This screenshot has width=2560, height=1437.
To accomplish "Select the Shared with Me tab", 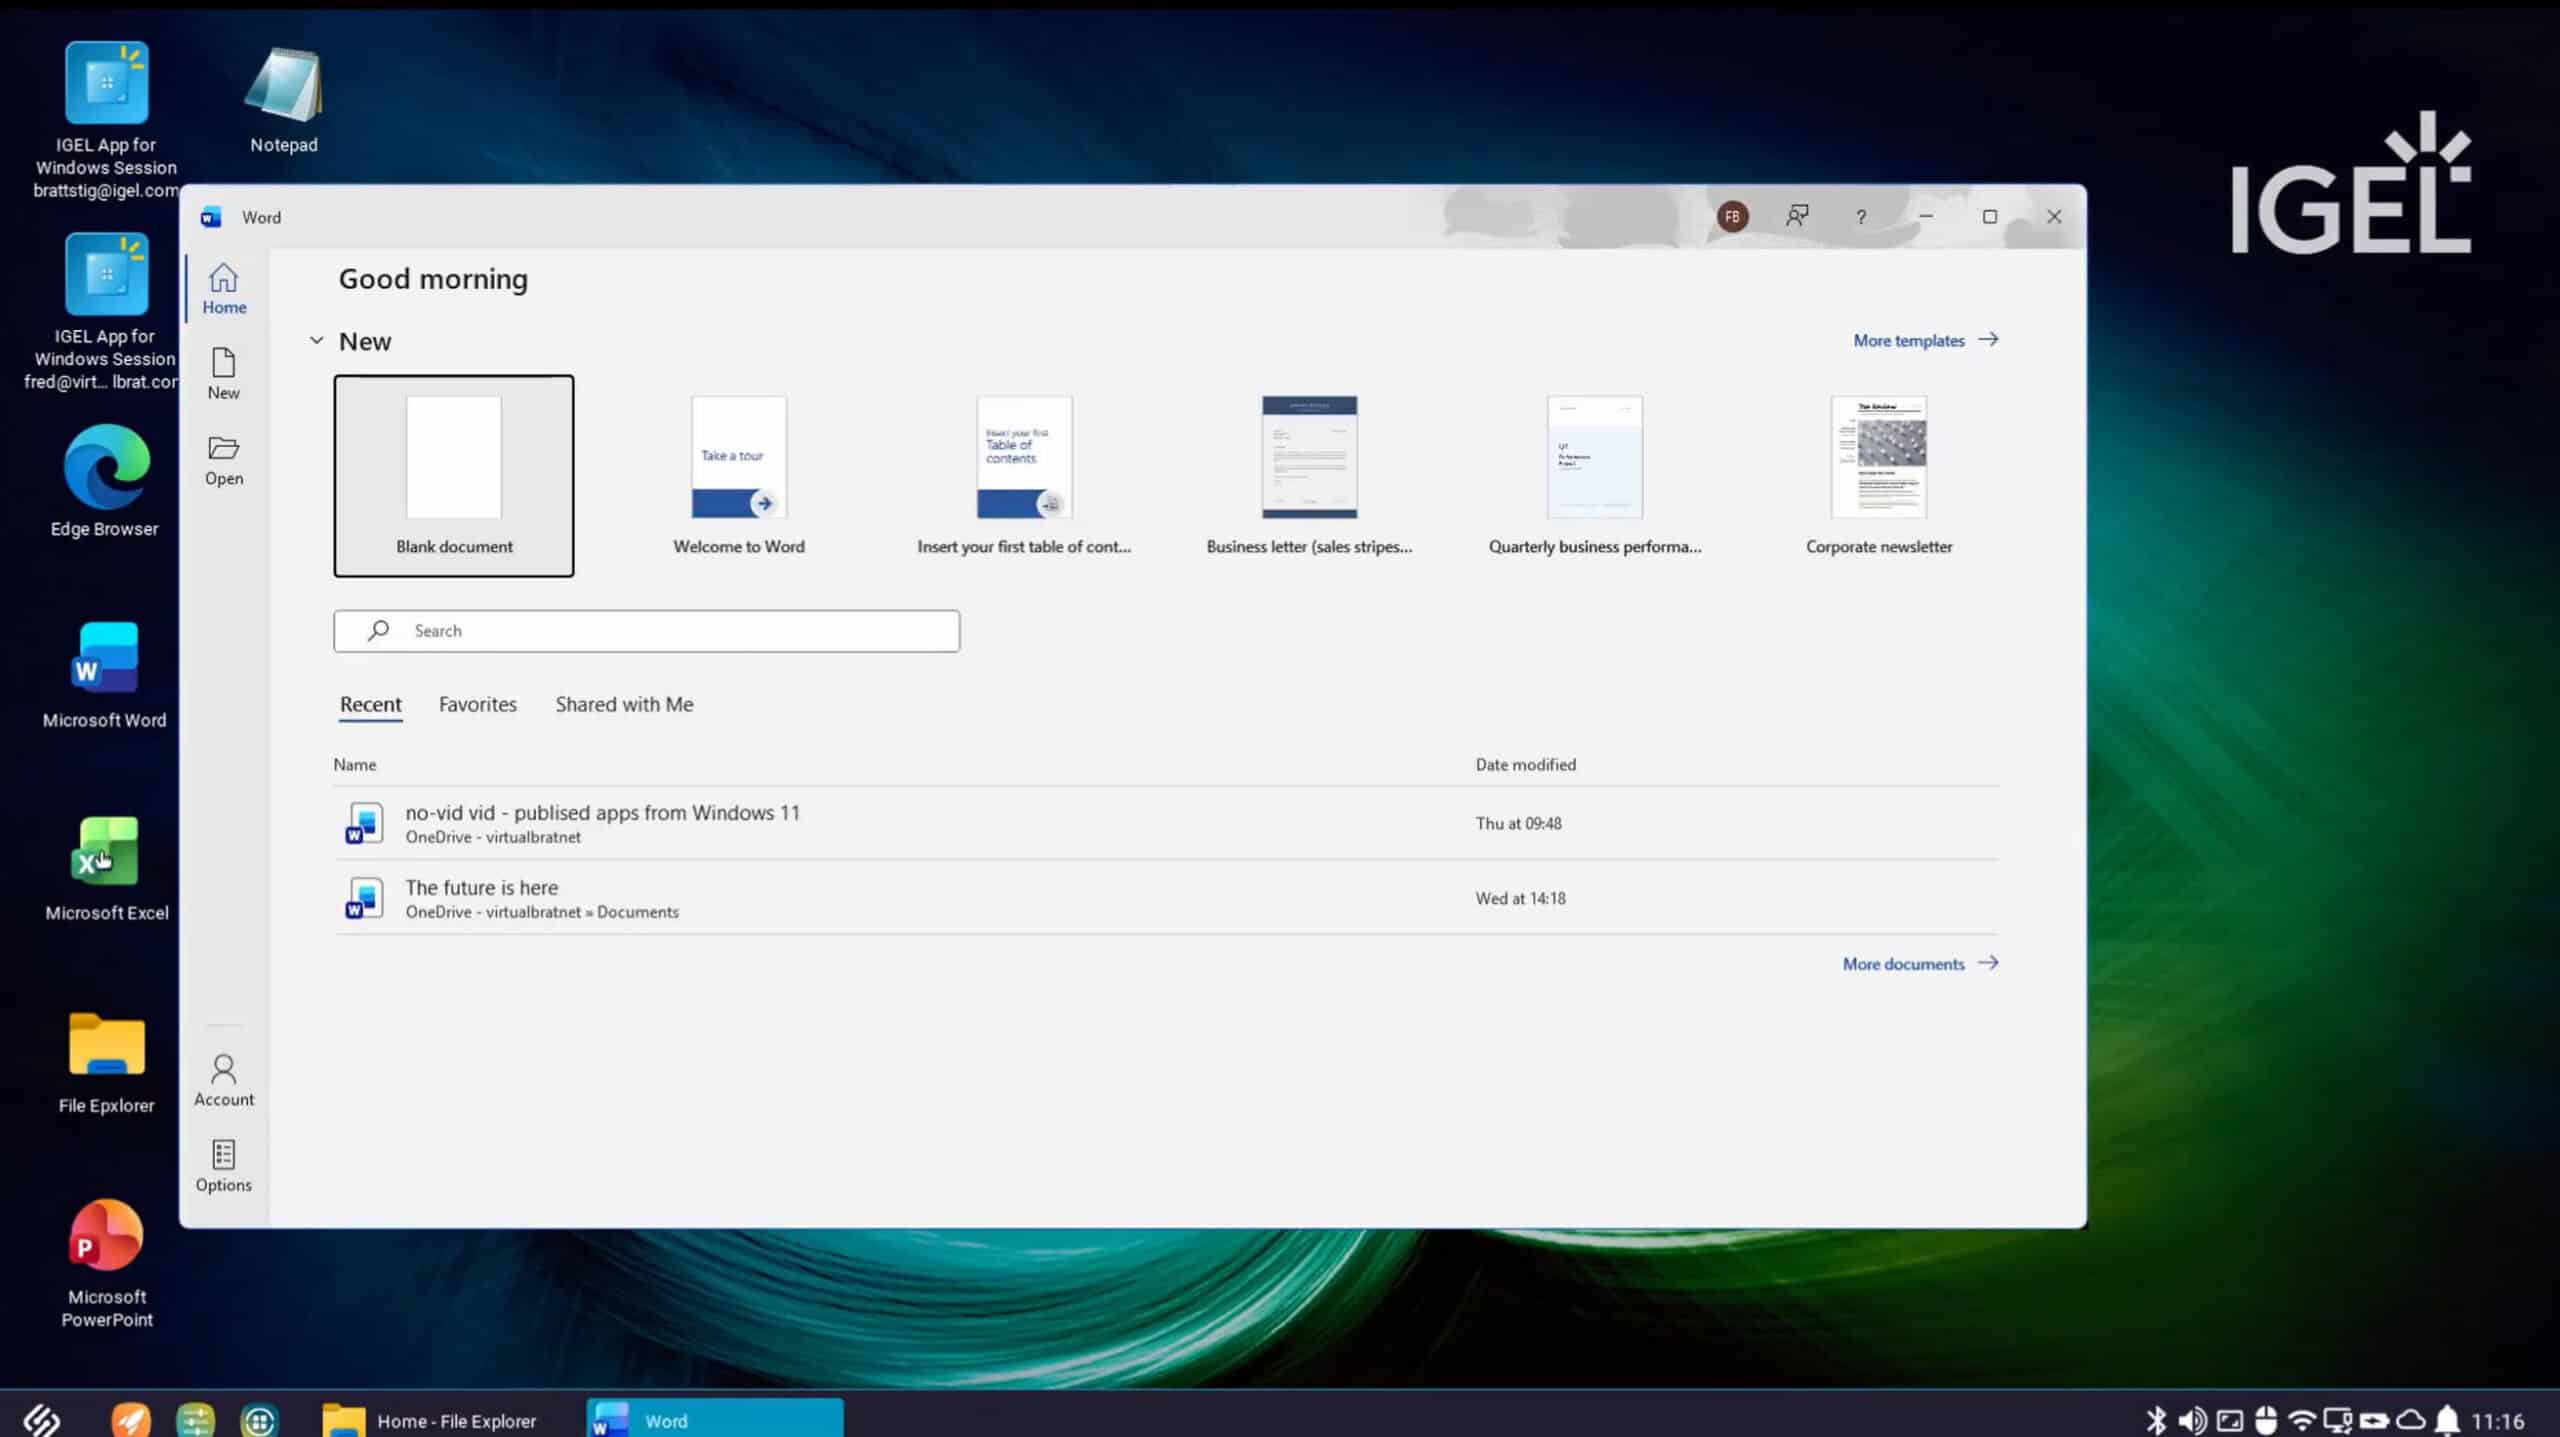I will [624, 704].
